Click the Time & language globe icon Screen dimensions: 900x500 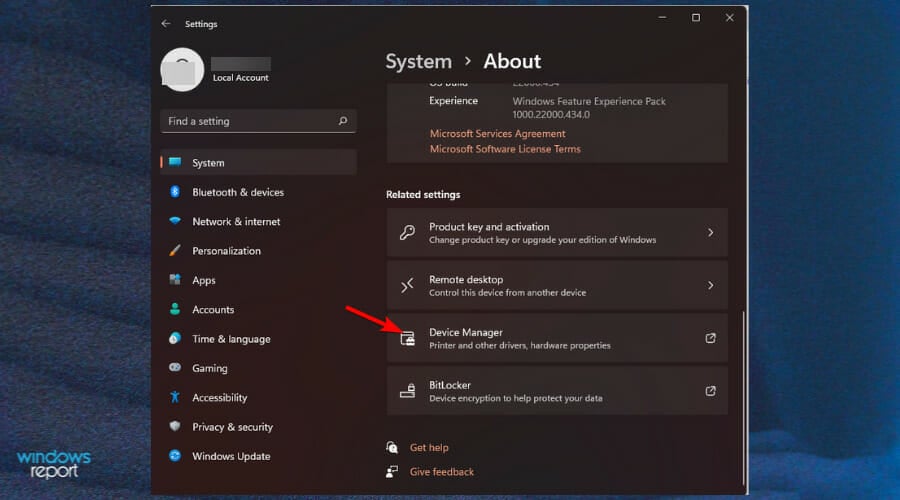pyautogui.click(x=175, y=338)
